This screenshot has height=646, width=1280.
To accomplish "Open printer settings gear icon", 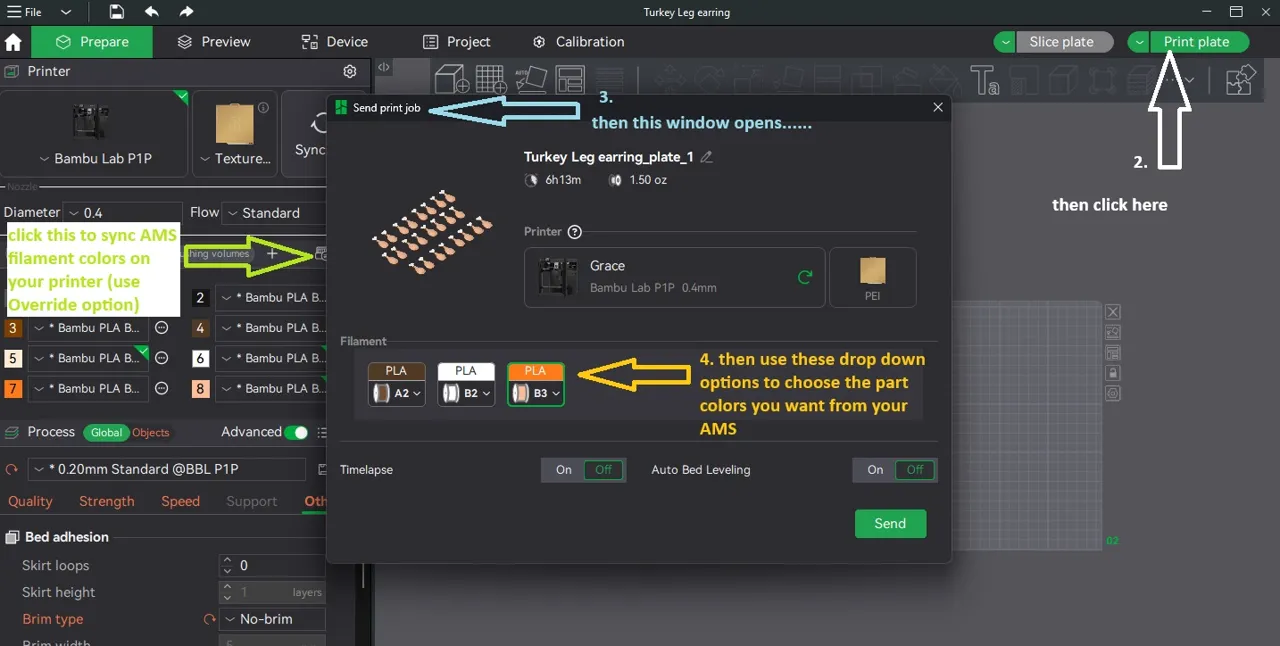I will click(350, 71).
